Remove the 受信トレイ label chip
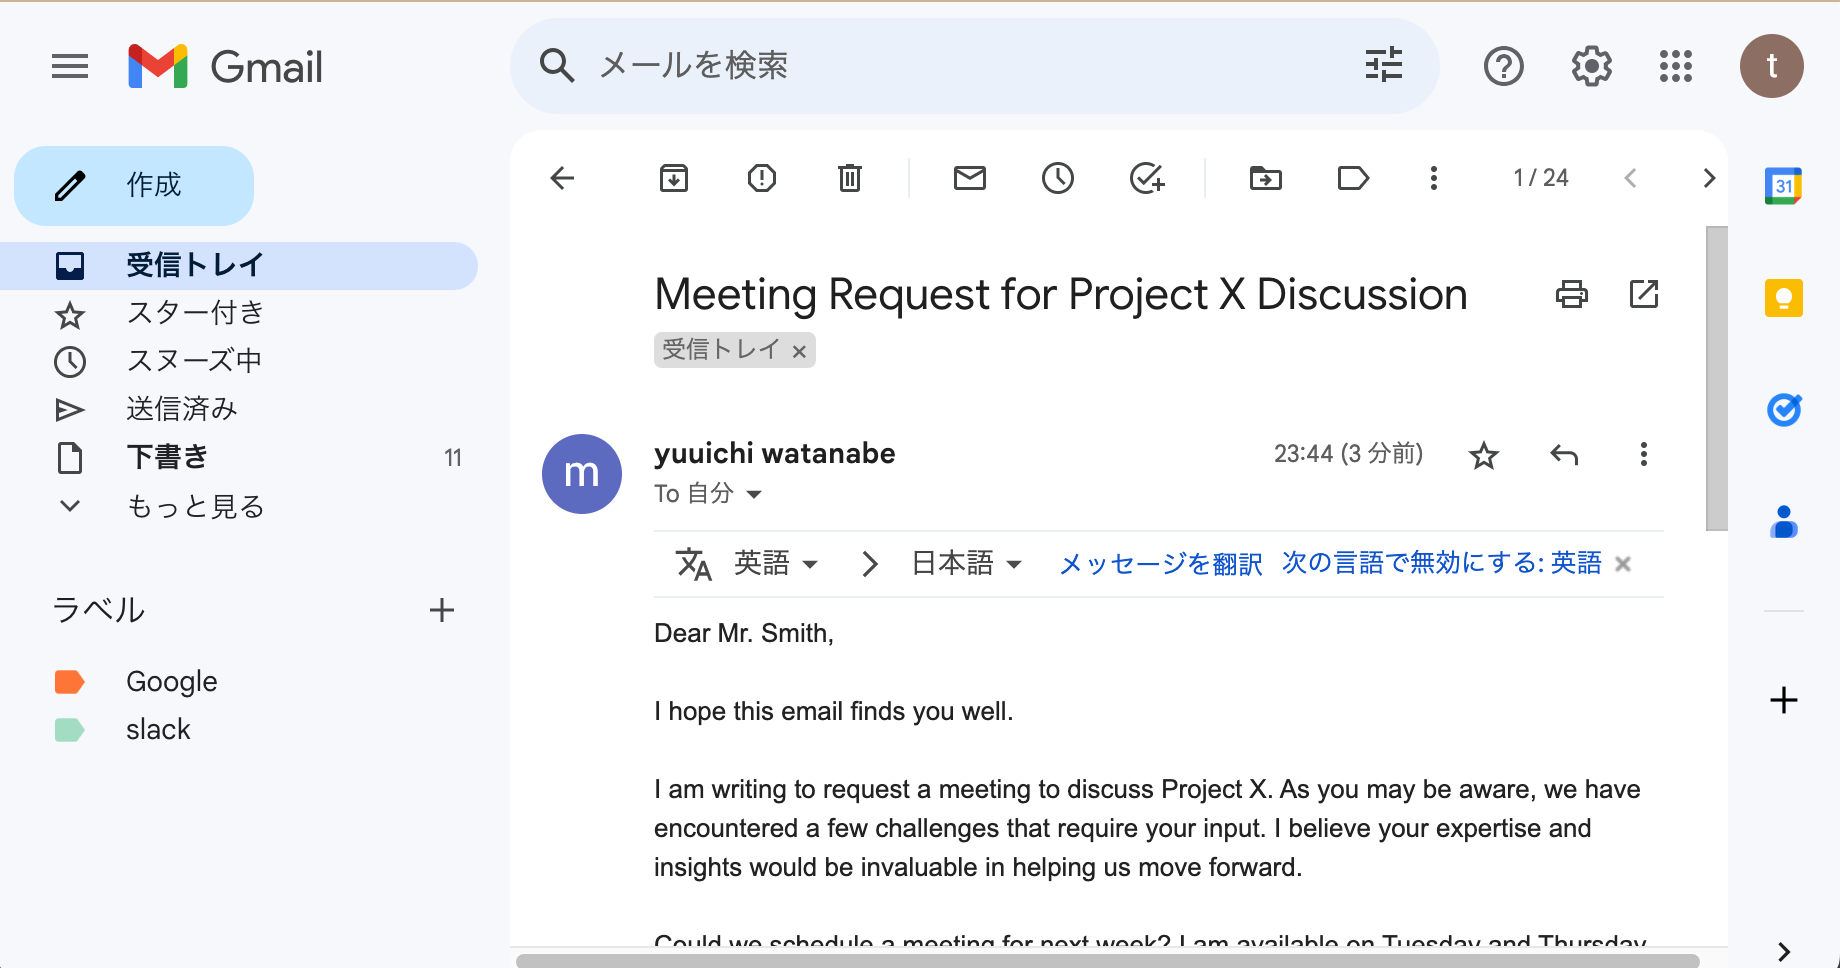The width and height of the screenshot is (1840, 968). (799, 351)
